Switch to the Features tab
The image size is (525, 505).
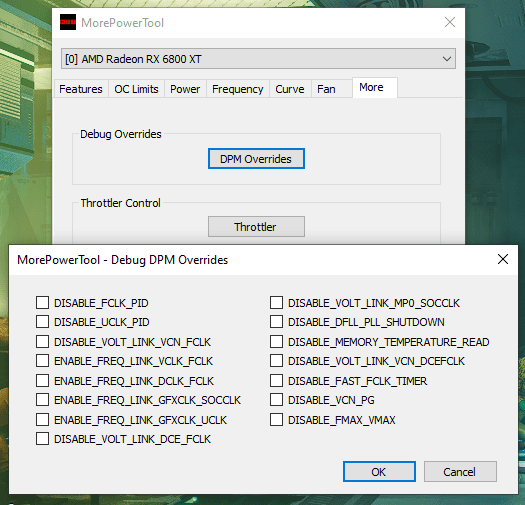point(81,89)
